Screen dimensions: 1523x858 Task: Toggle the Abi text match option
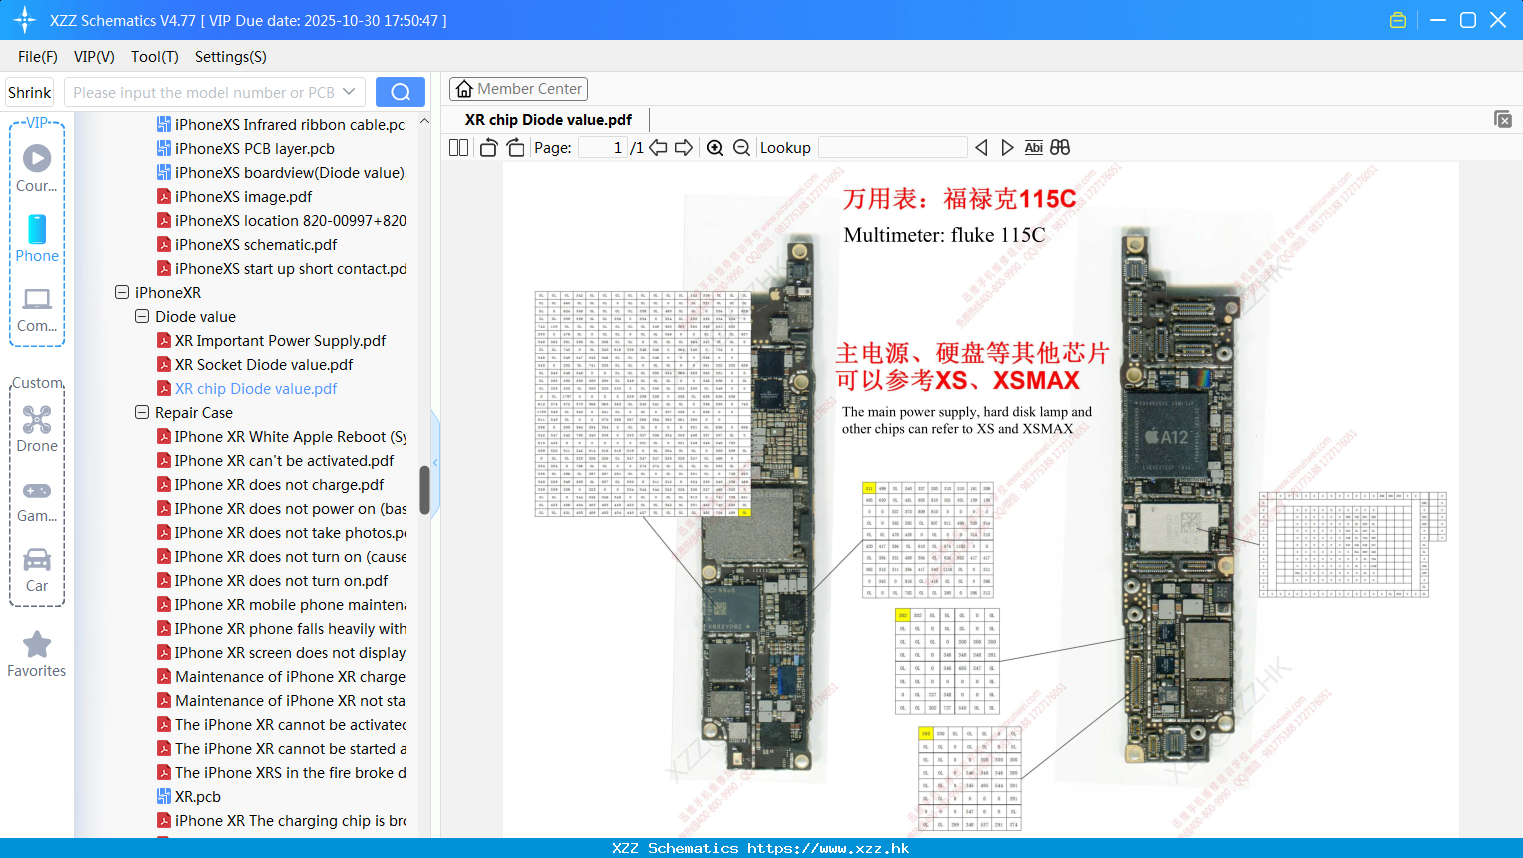coord(1033,147)
